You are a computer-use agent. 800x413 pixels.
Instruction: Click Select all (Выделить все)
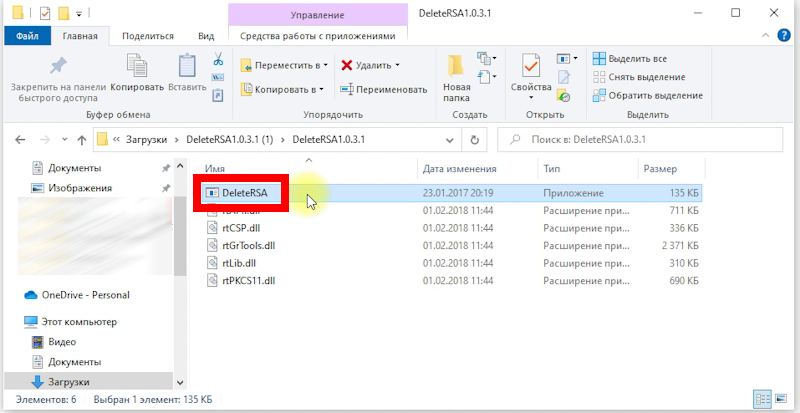pyautogui.click(x=636, y=59)
